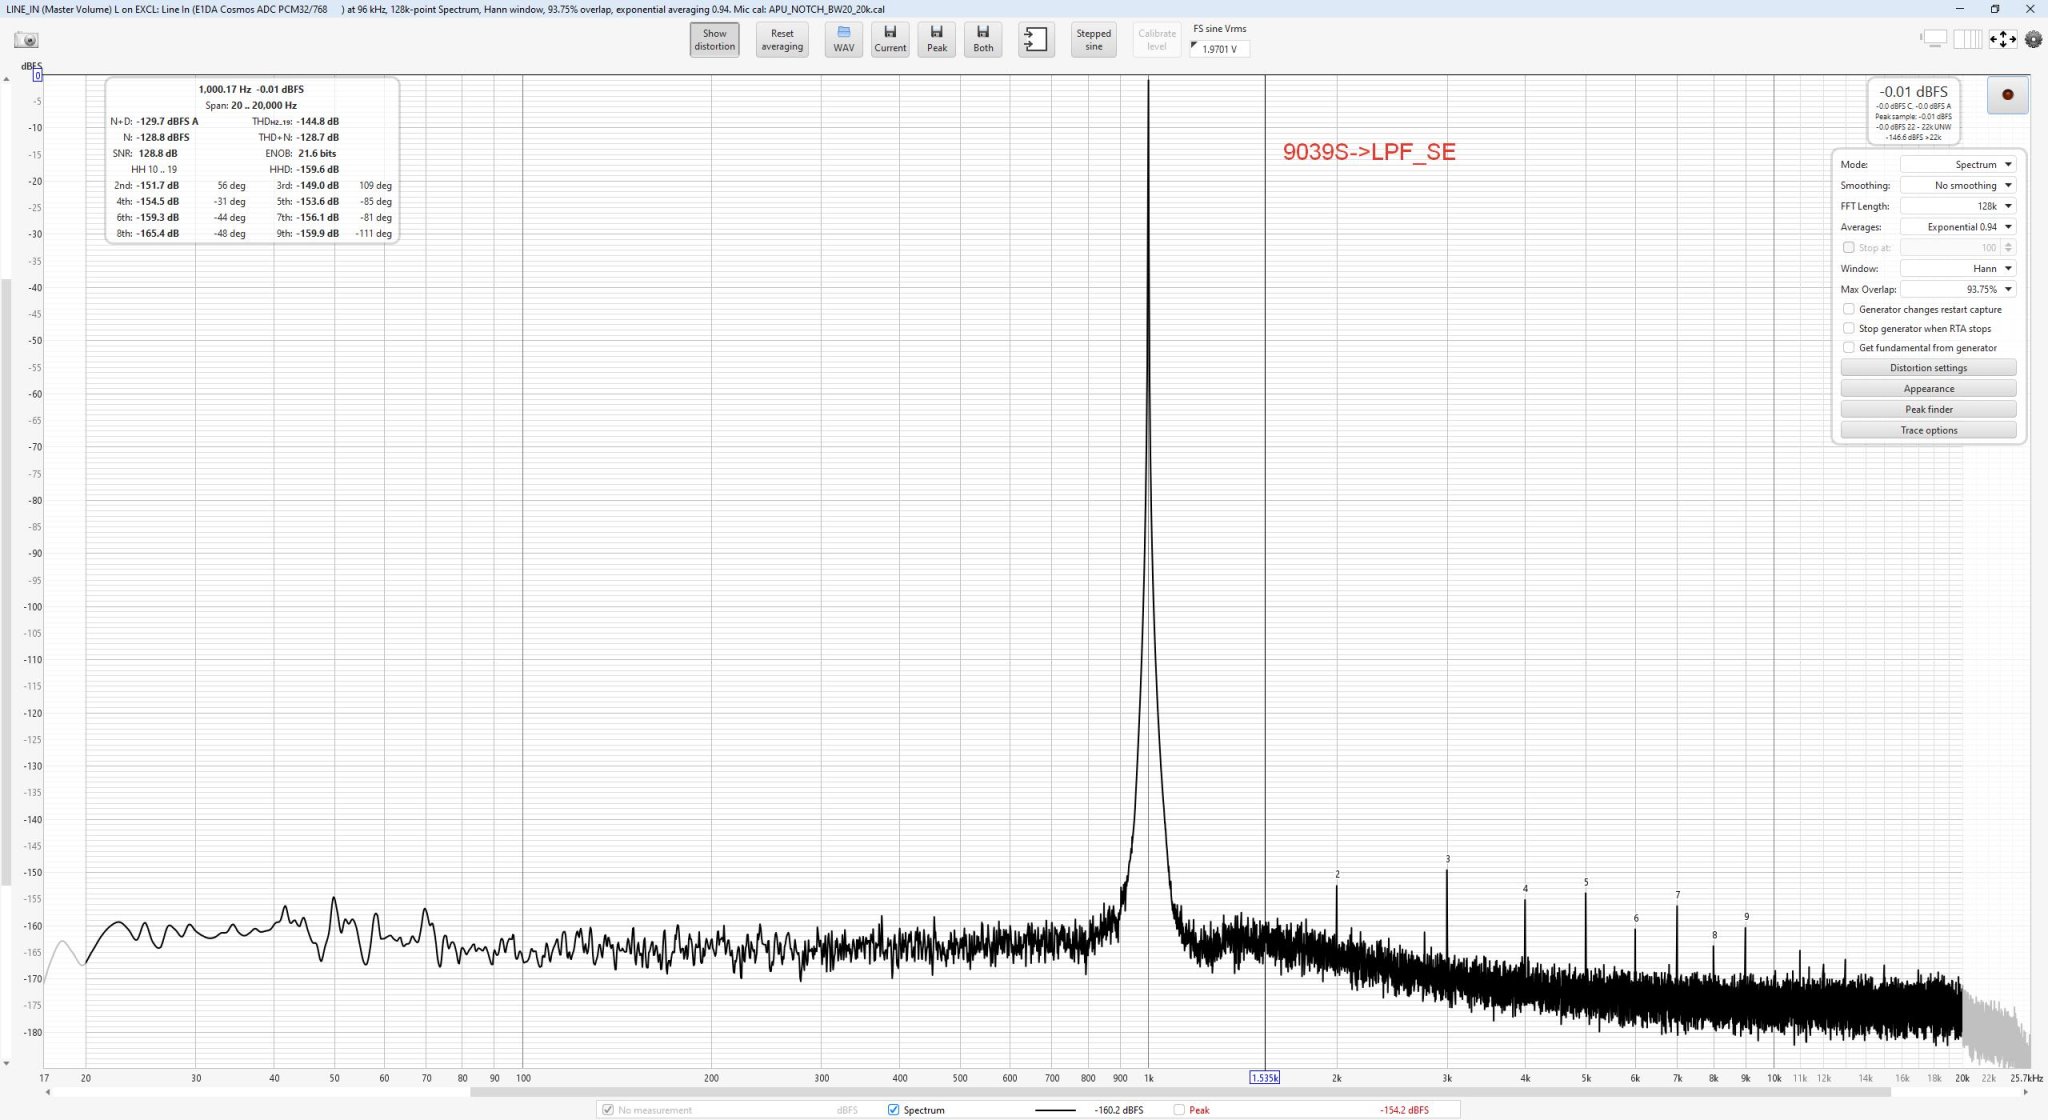Save spectrum as WAV file
2048x1120 pixels.
click(x=843, y=40)
